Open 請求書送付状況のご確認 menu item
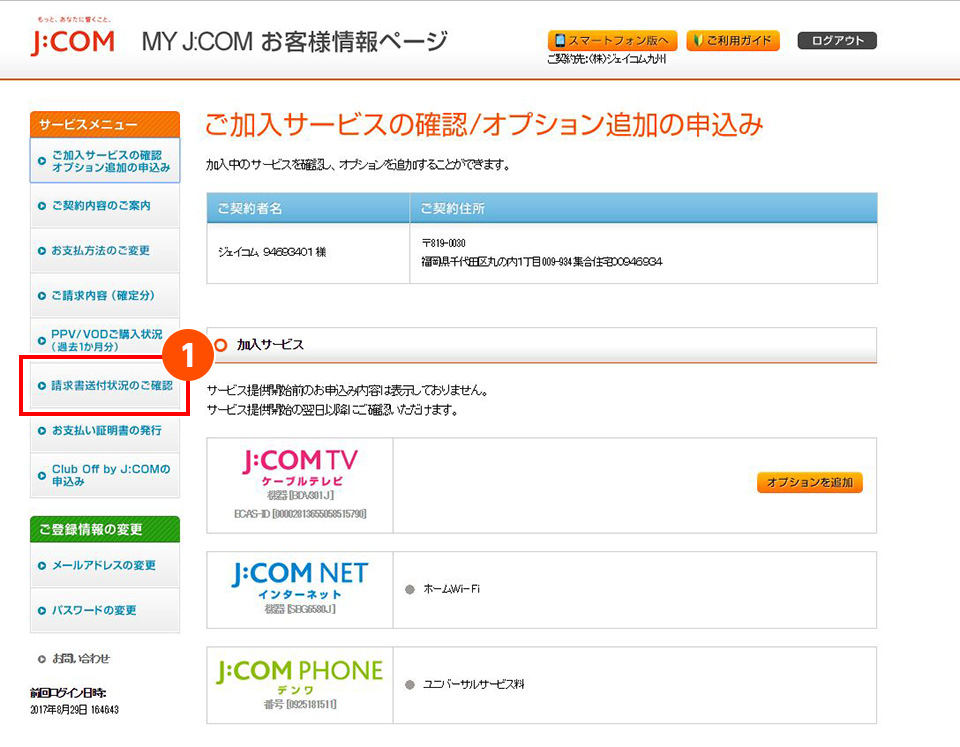960x747 pixels. pyautogui.click(x=105, y=385)
